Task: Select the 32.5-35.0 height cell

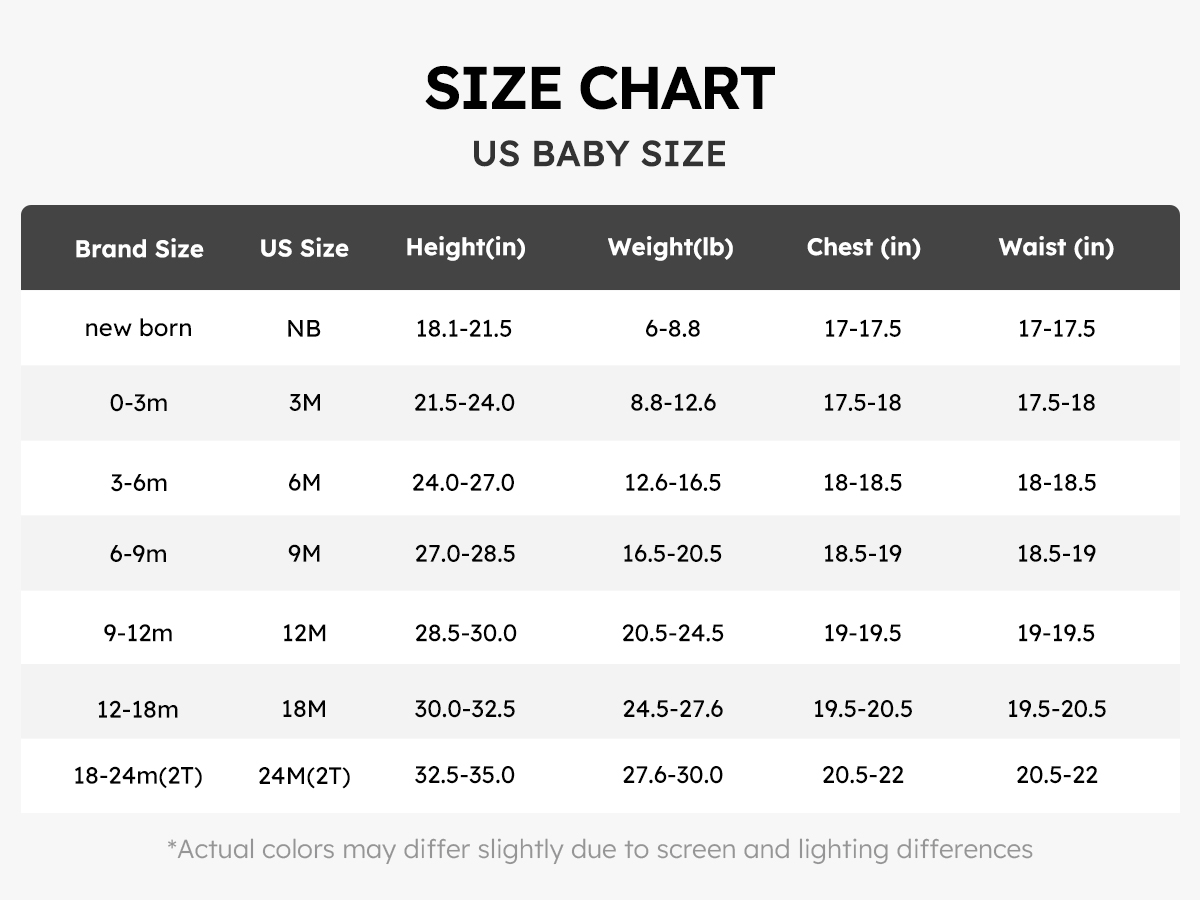Action: (464, 775)
